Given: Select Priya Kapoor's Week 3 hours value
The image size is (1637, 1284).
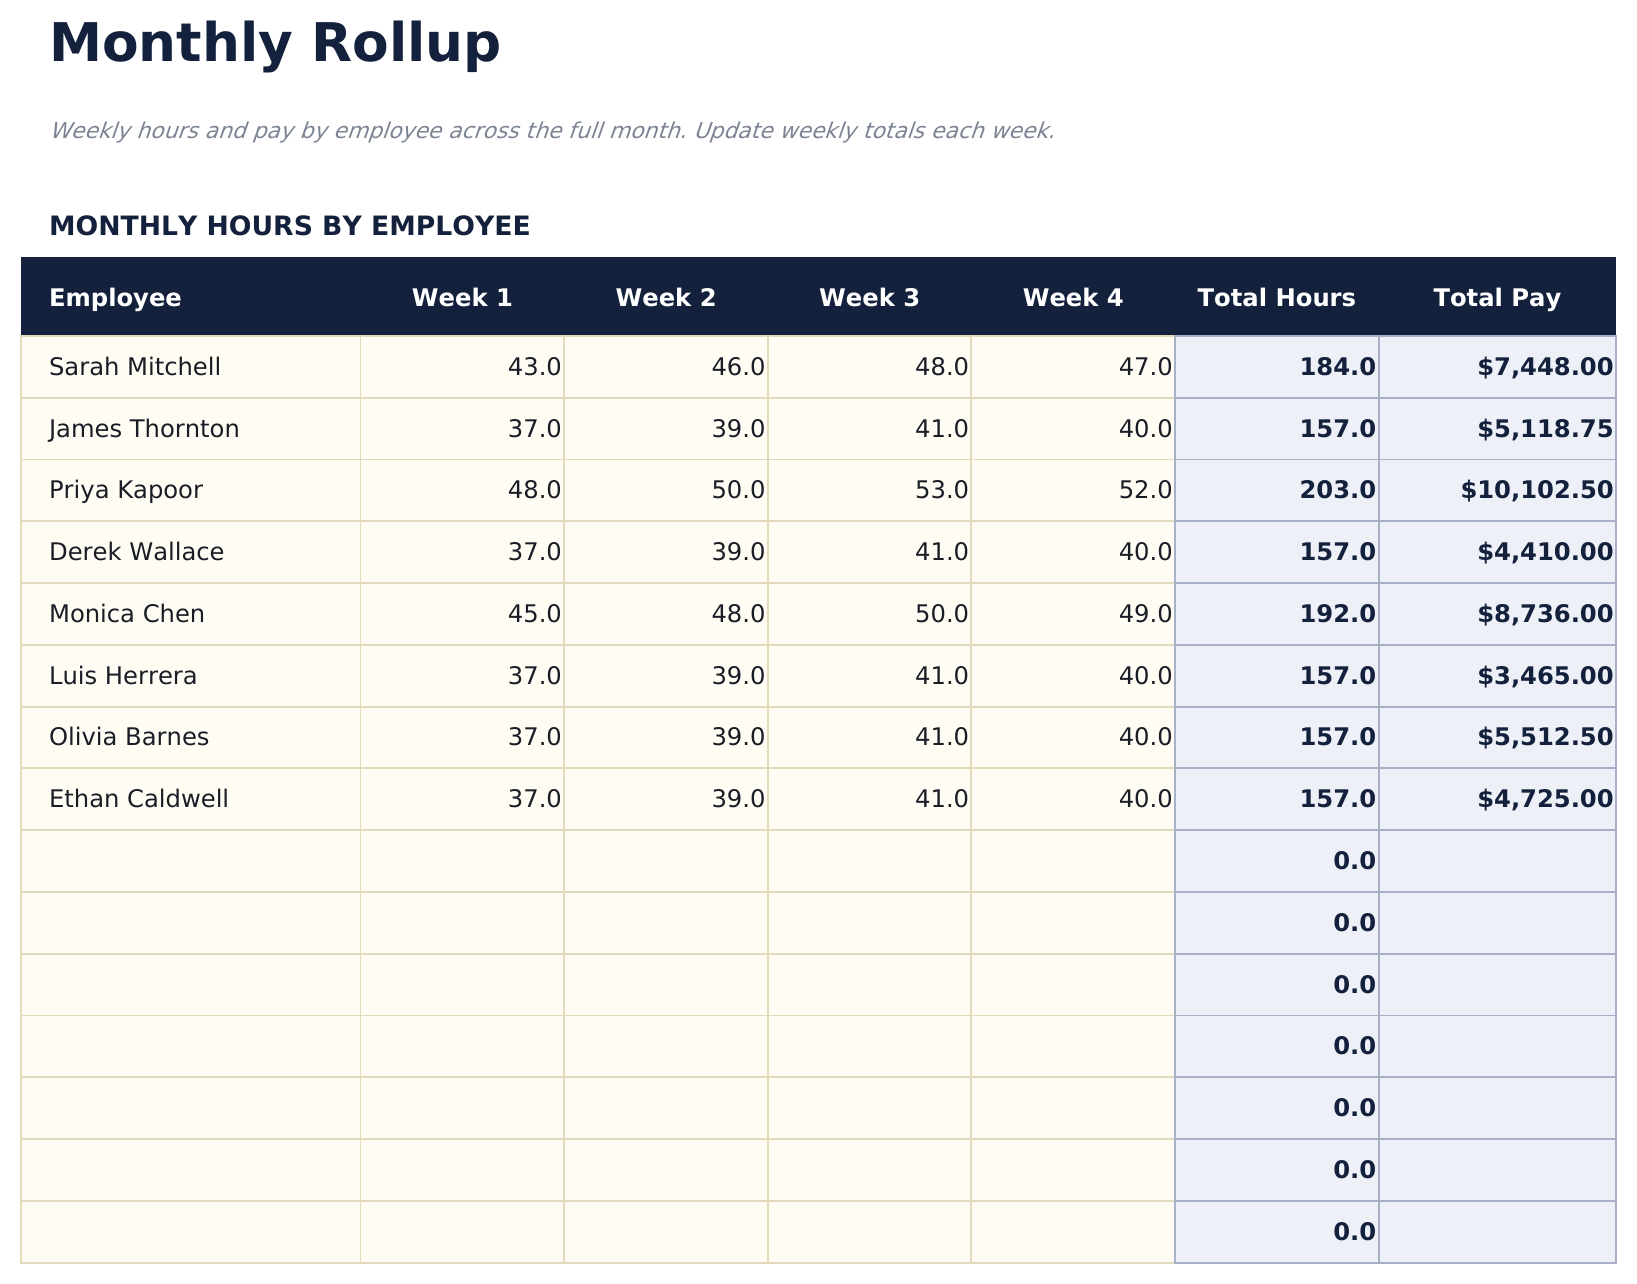Looking at the screenshot, I should [944, 490].
